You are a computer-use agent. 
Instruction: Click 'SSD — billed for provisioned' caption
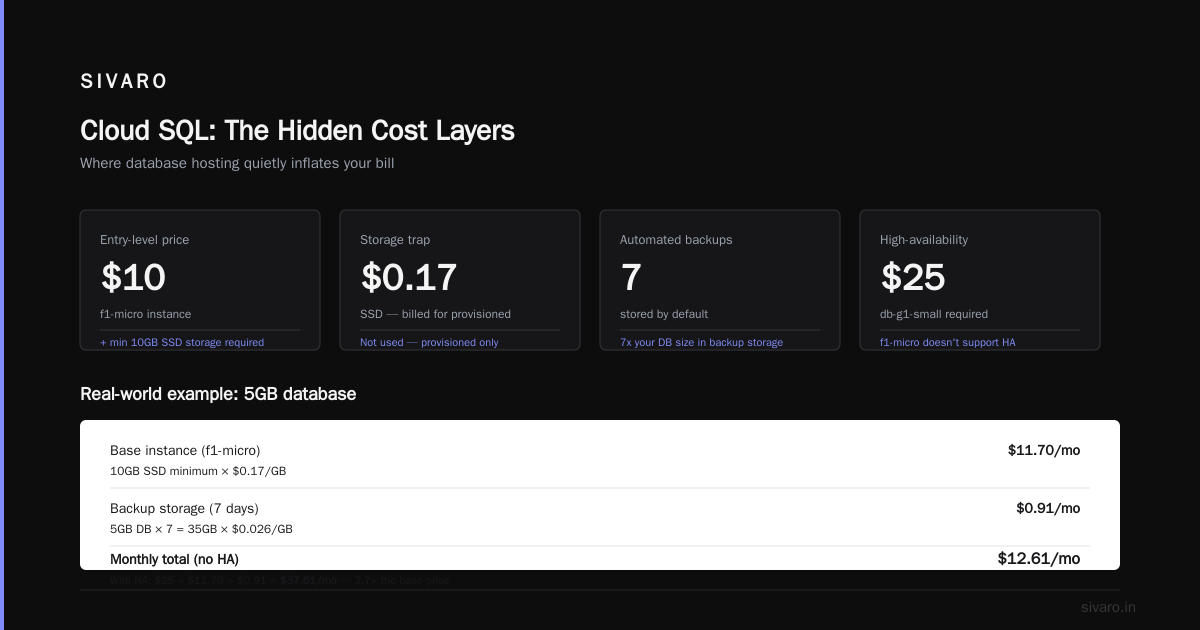coord(435,314)
